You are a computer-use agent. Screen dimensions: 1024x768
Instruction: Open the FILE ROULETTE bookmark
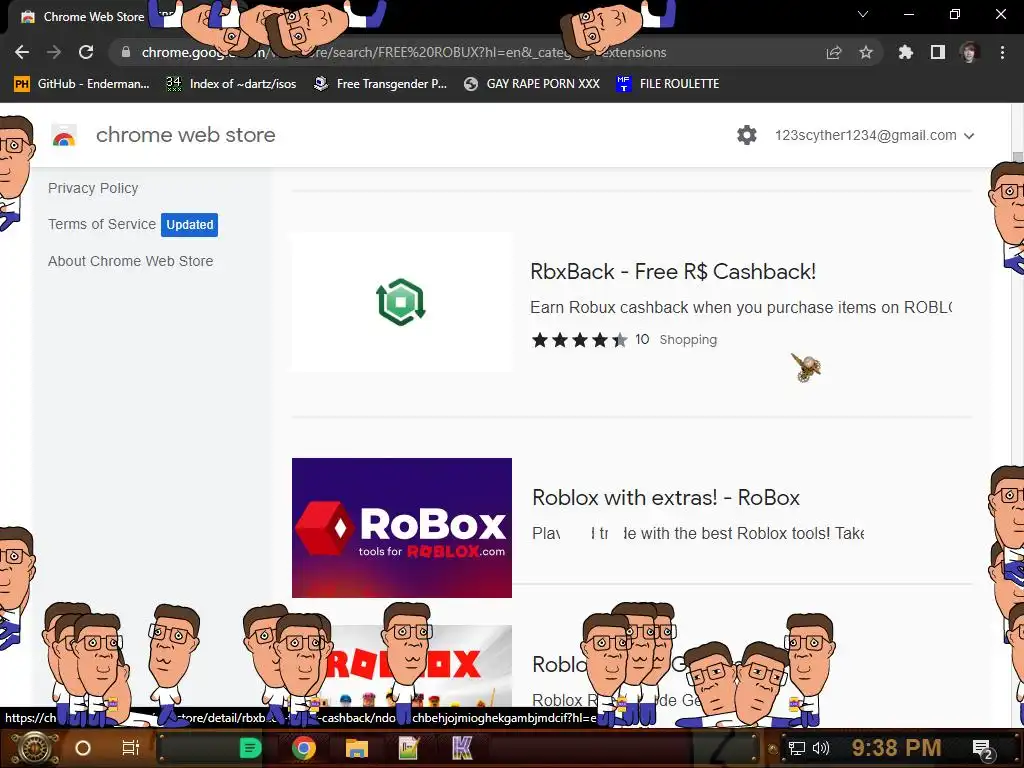668,84
